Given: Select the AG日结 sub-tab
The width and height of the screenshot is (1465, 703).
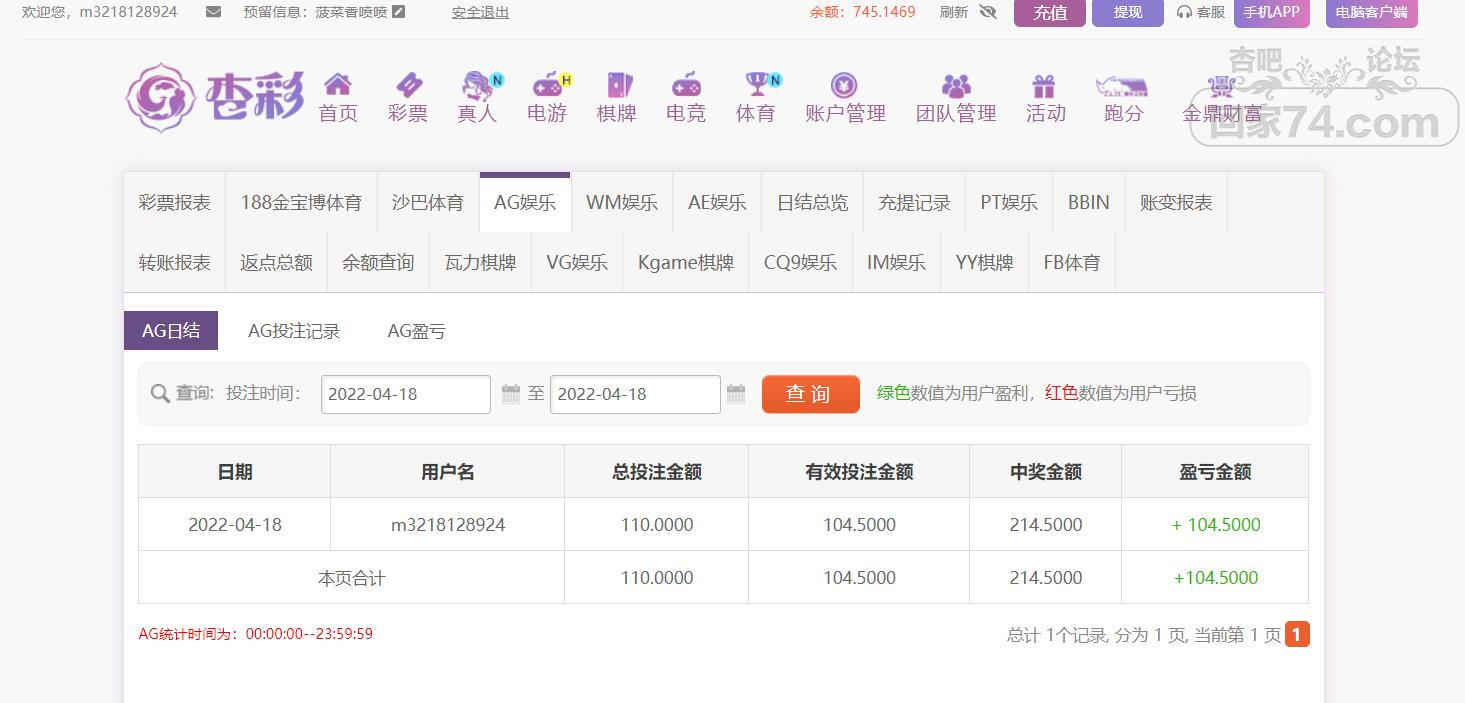Looking at the screenshot, I should (171, 331).
